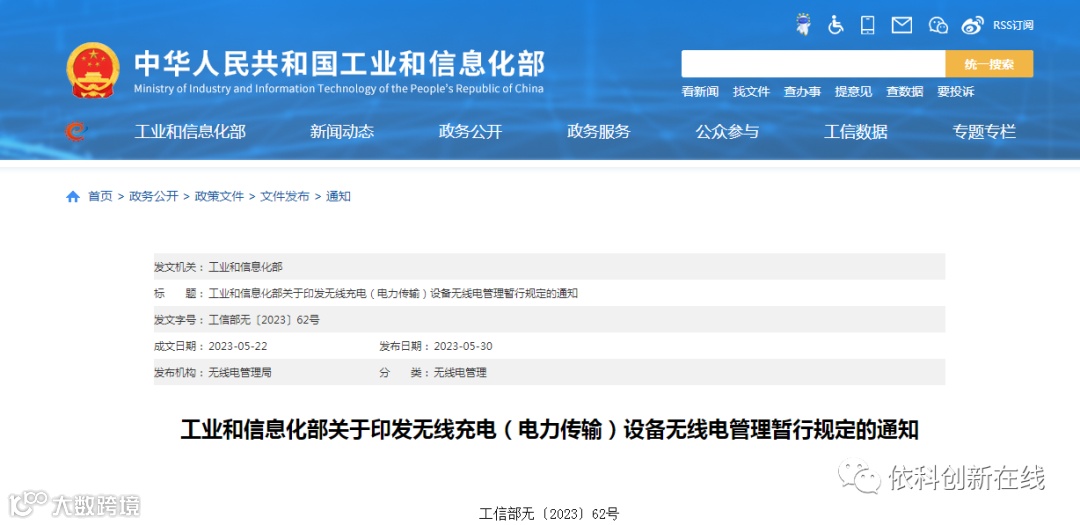Open the 专题专栏 nav menu
The height and width of the screenshot is (525, 1080).
coord(984,132)
